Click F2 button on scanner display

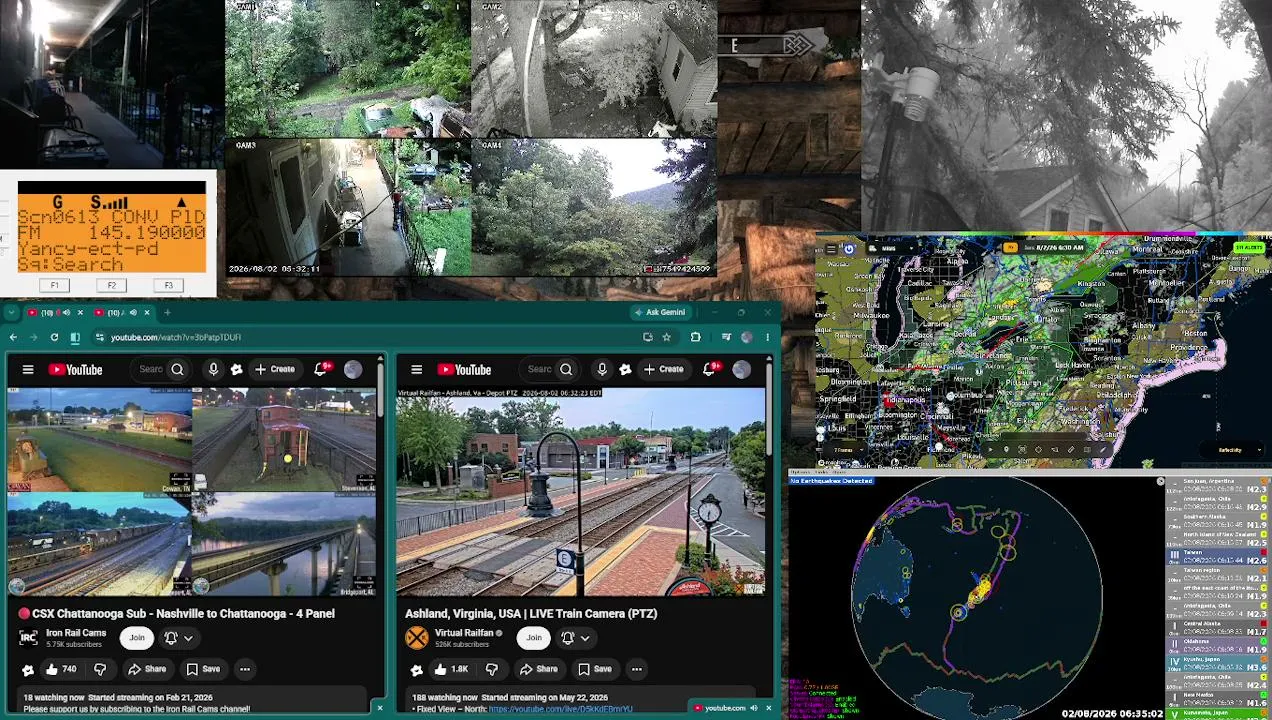[x=111, y=286]
